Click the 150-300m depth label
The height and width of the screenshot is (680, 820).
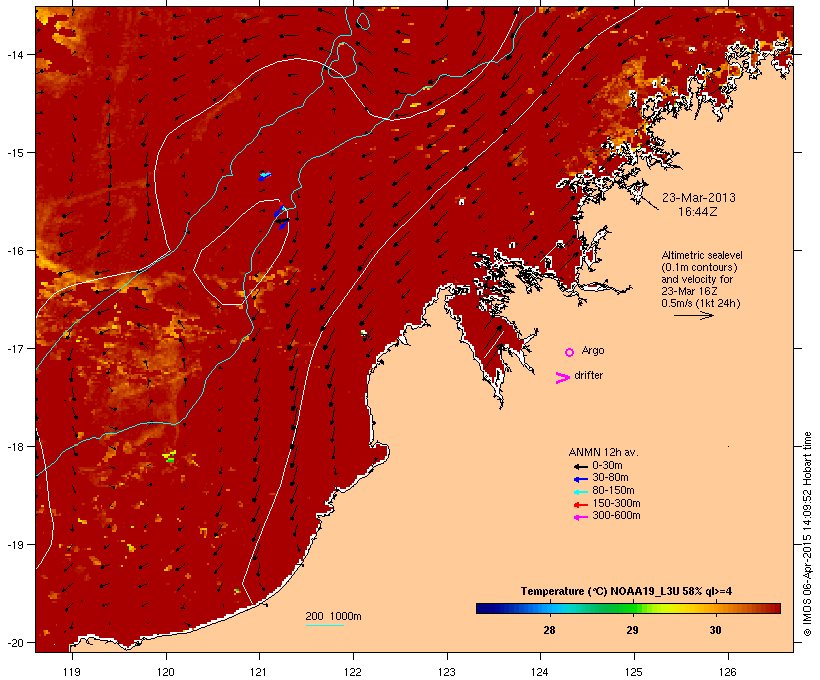(616, 503)
